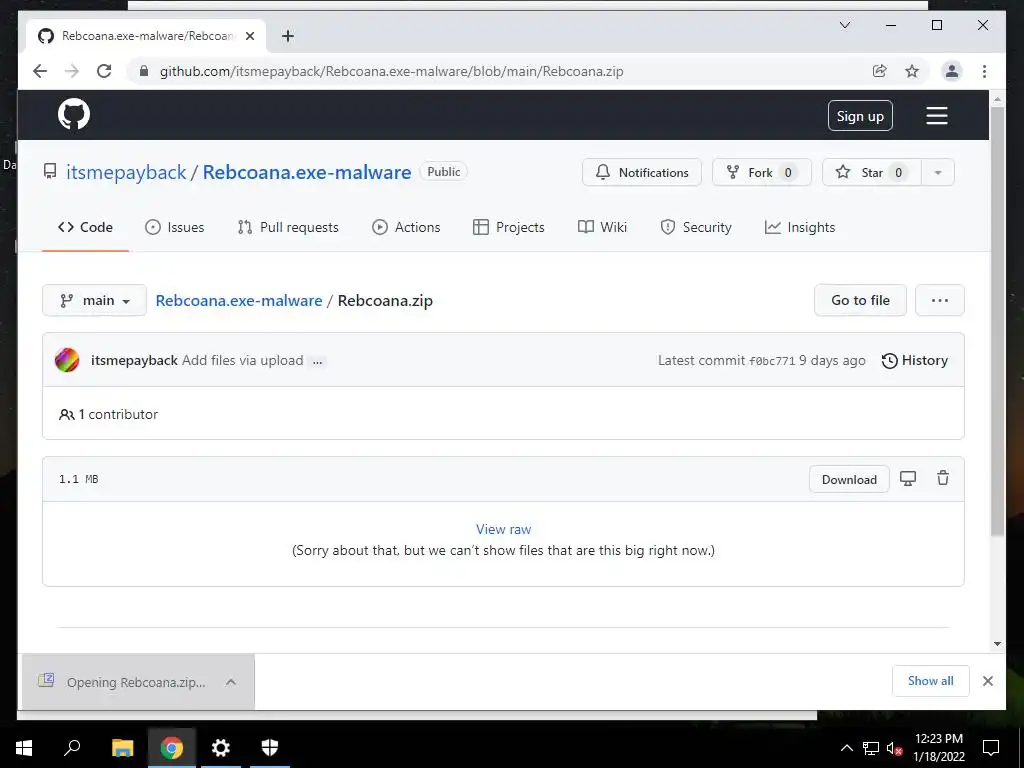Expand the commit message ellipsis
Image resolution: width=1024 pixels, height=768 pixels.
(x=317, y=361)
